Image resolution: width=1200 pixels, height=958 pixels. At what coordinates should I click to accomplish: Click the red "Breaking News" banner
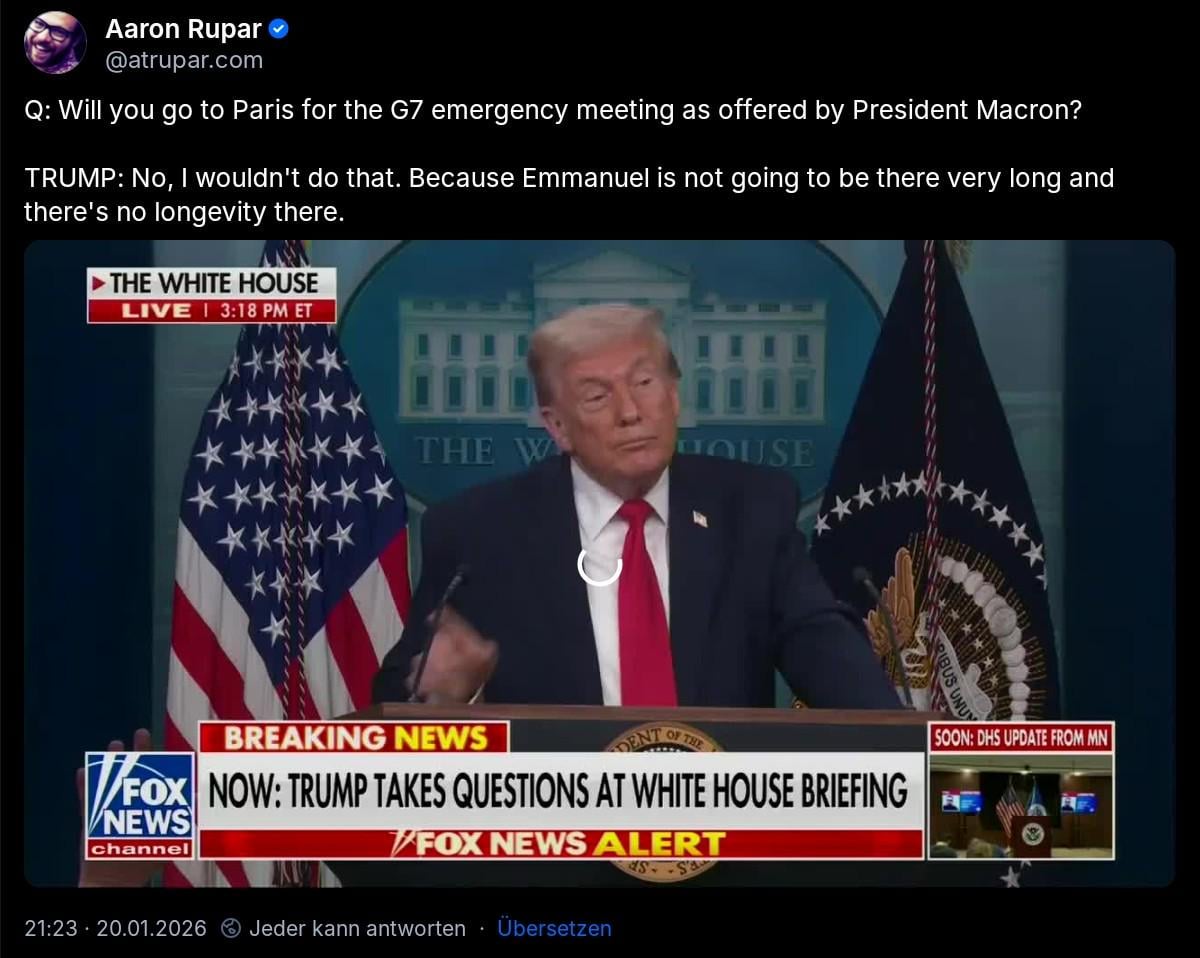[x=354, y=738]
